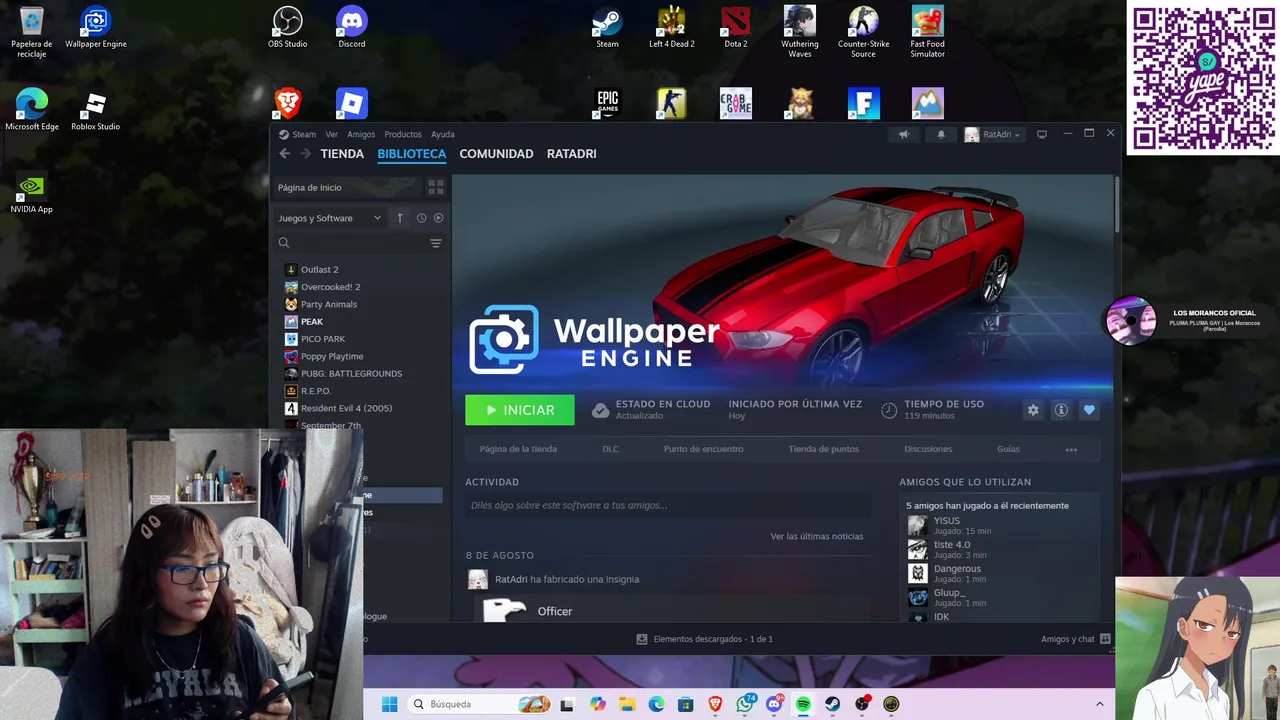This screenshot has height=720, width=1280.
Task: Click Página de inicio in sidebar
Action: [346, 187]
